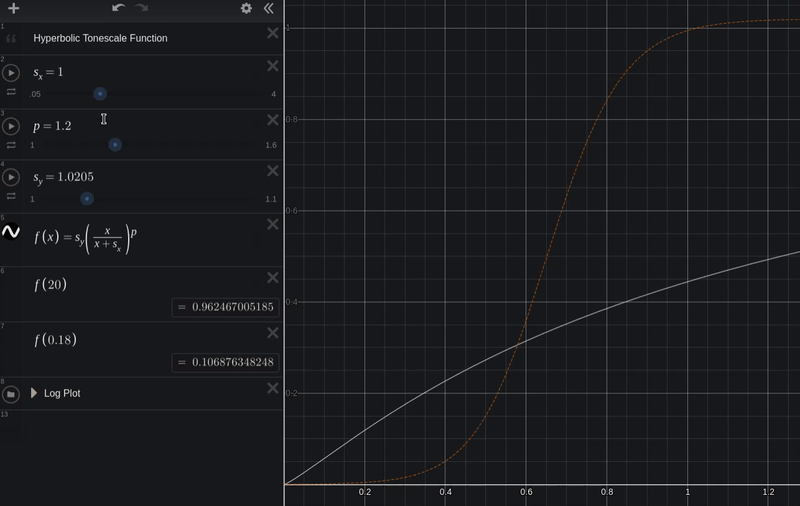The width and height of the screenshot is (800, 506).
Task: Edit the p slider upper limit 1.6
Action: tap(270, 146)
